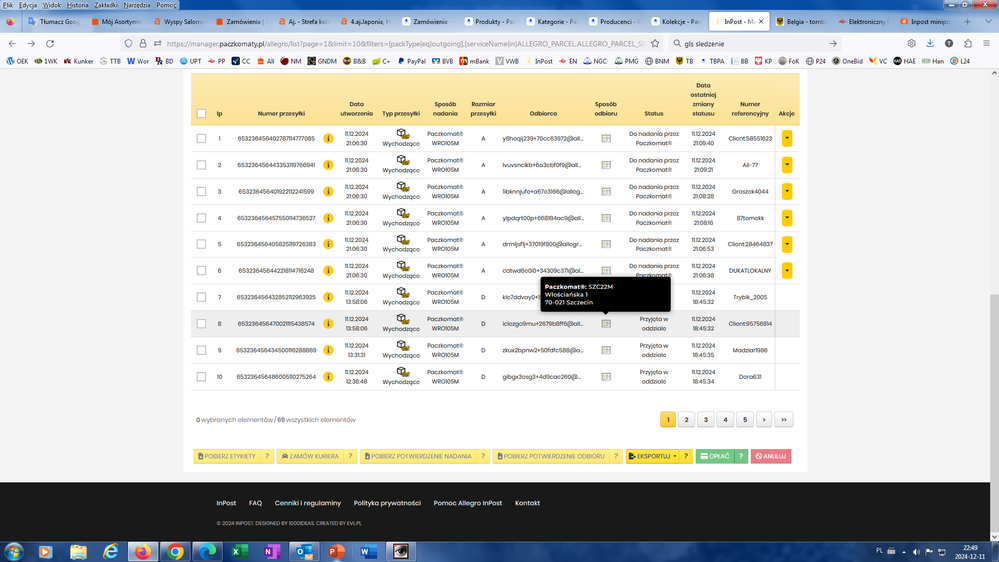This screenshot has width=999, height=562.
Task: Click the outgoing parcel type icon in row 2
Action: click(x=402, y=160)
